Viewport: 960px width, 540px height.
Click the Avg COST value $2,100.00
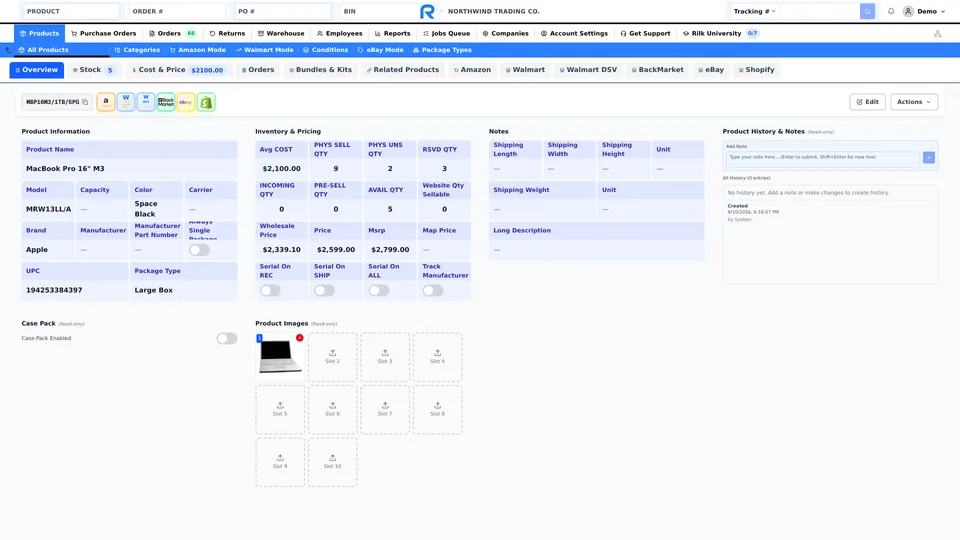coord(282,168)
